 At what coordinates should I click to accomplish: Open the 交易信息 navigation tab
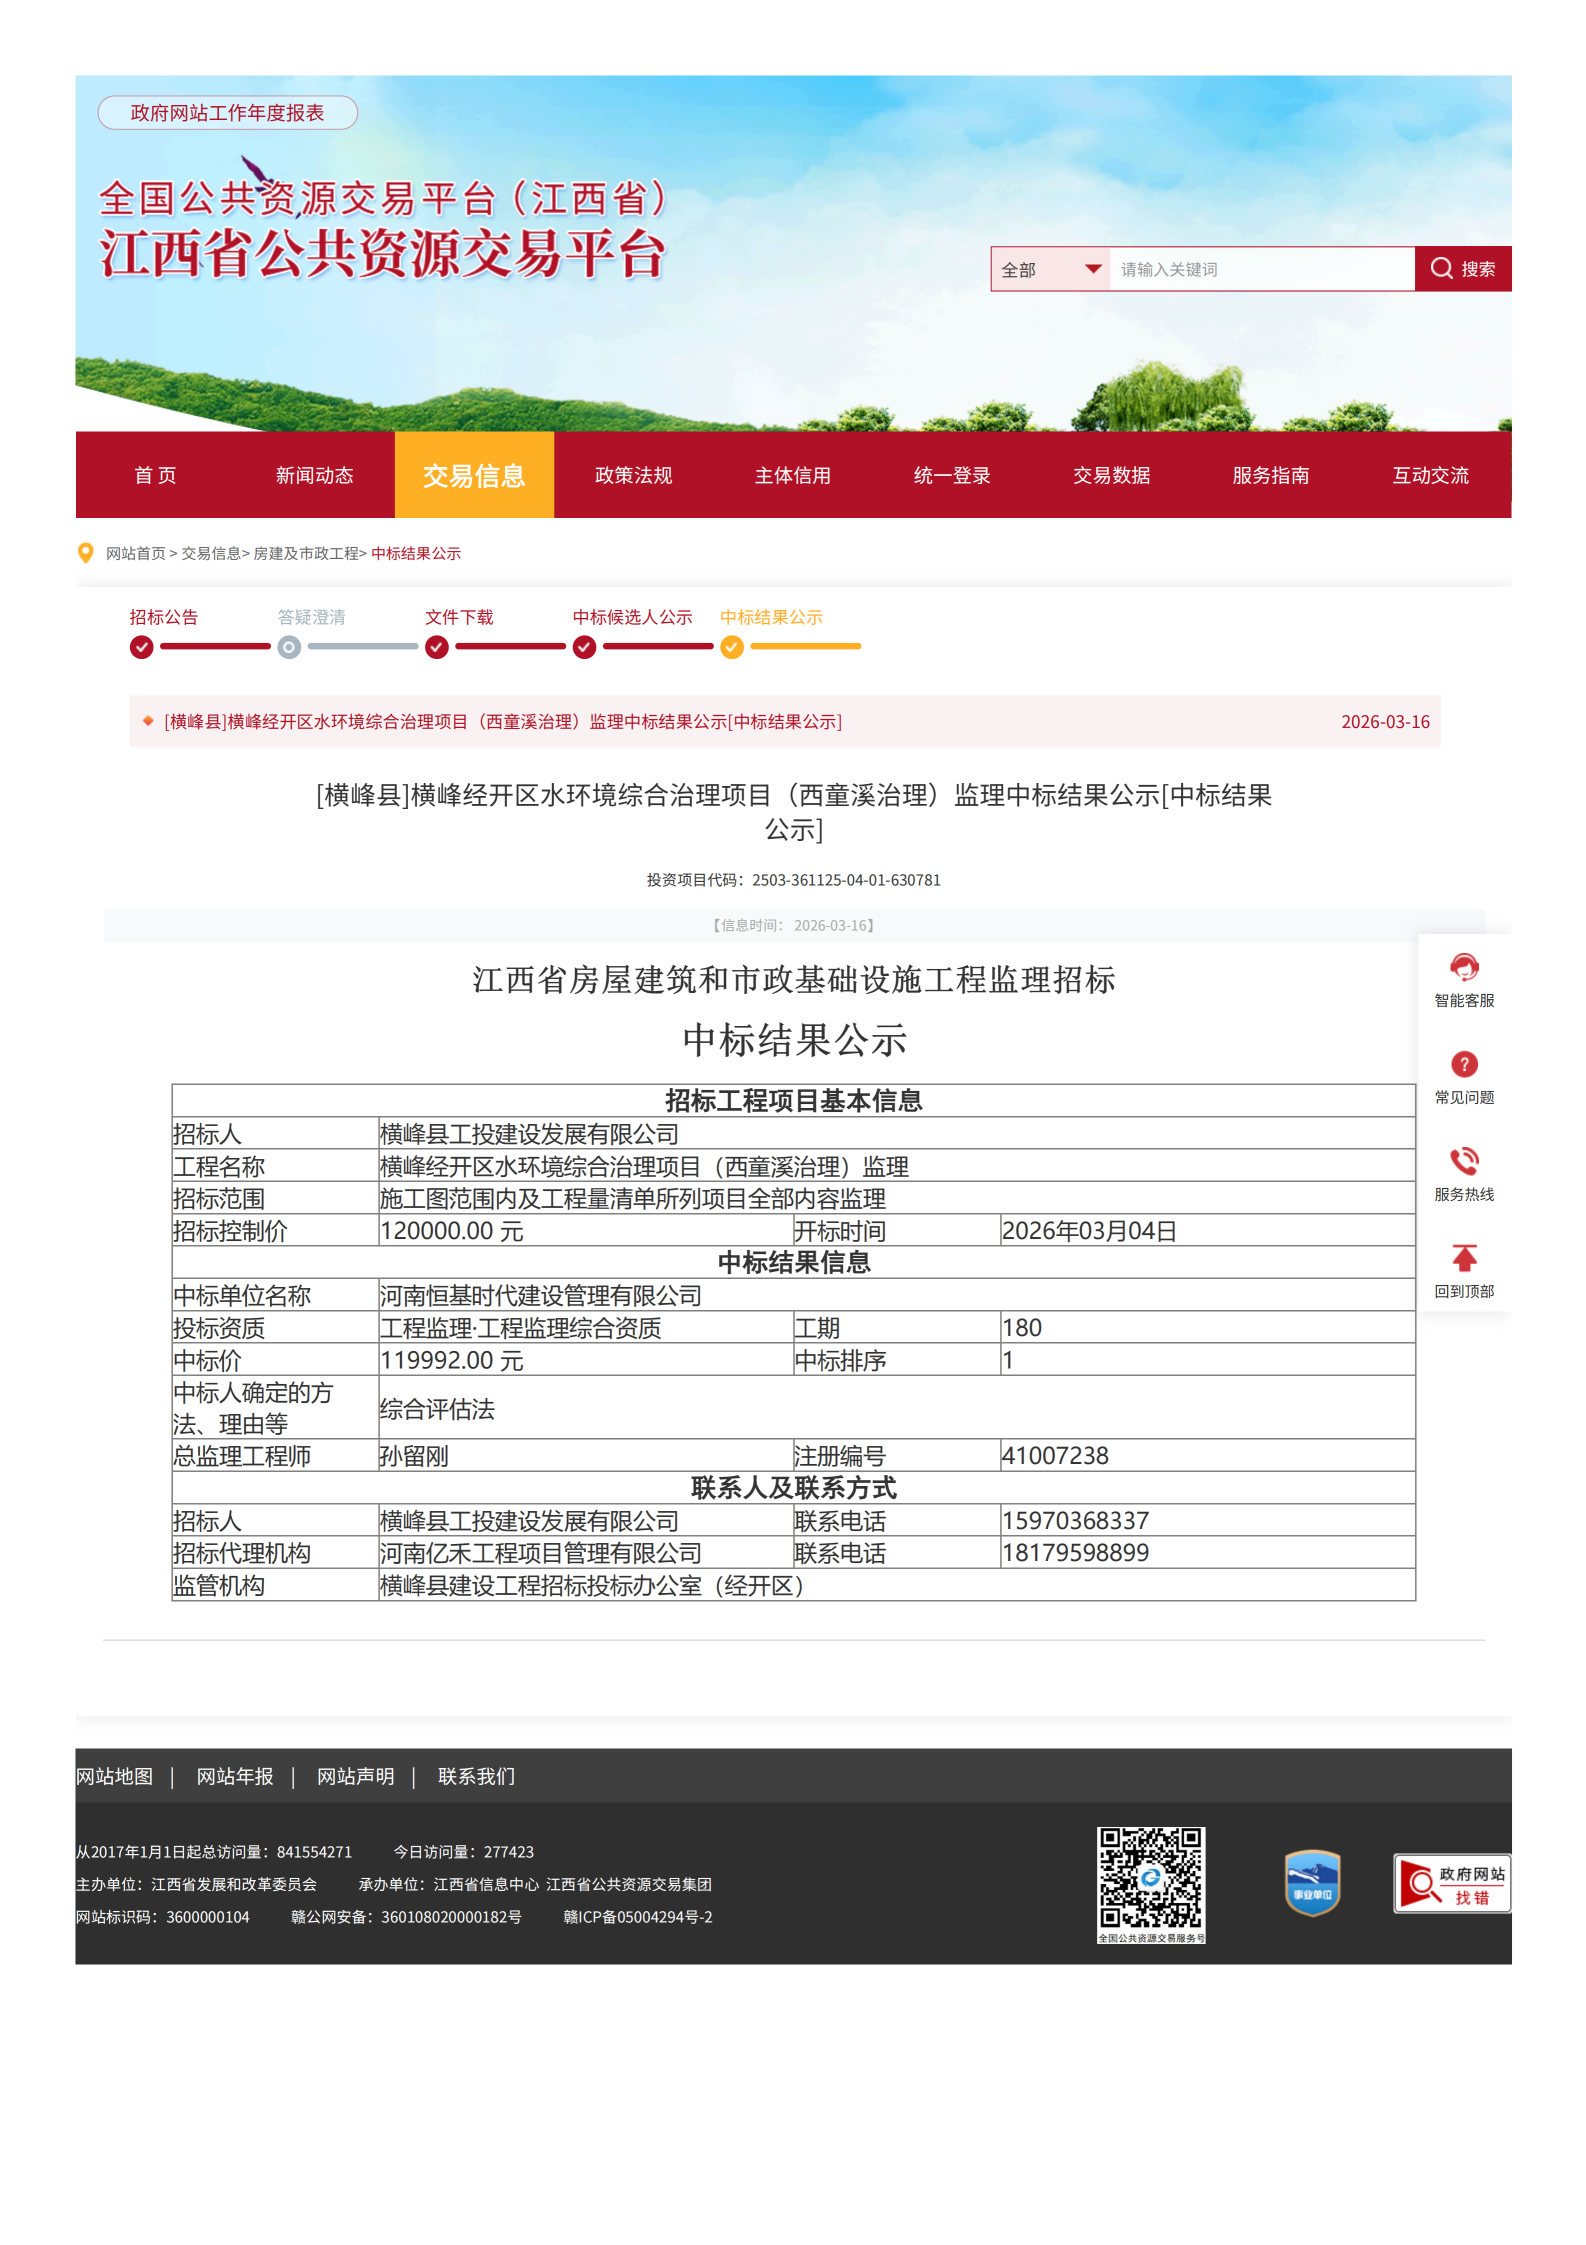pyautogui.click(x=474, y=476)
